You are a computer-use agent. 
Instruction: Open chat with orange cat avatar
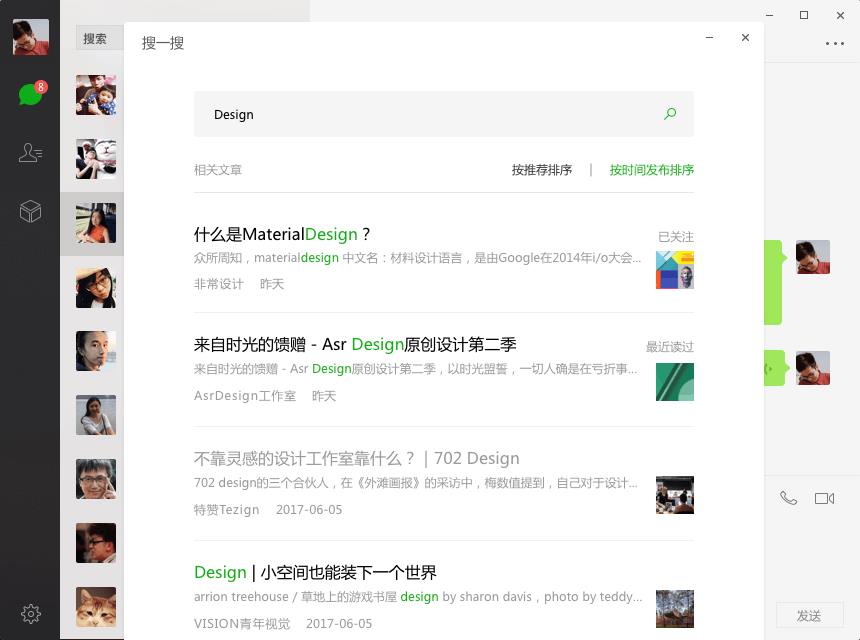pos(96,607)
